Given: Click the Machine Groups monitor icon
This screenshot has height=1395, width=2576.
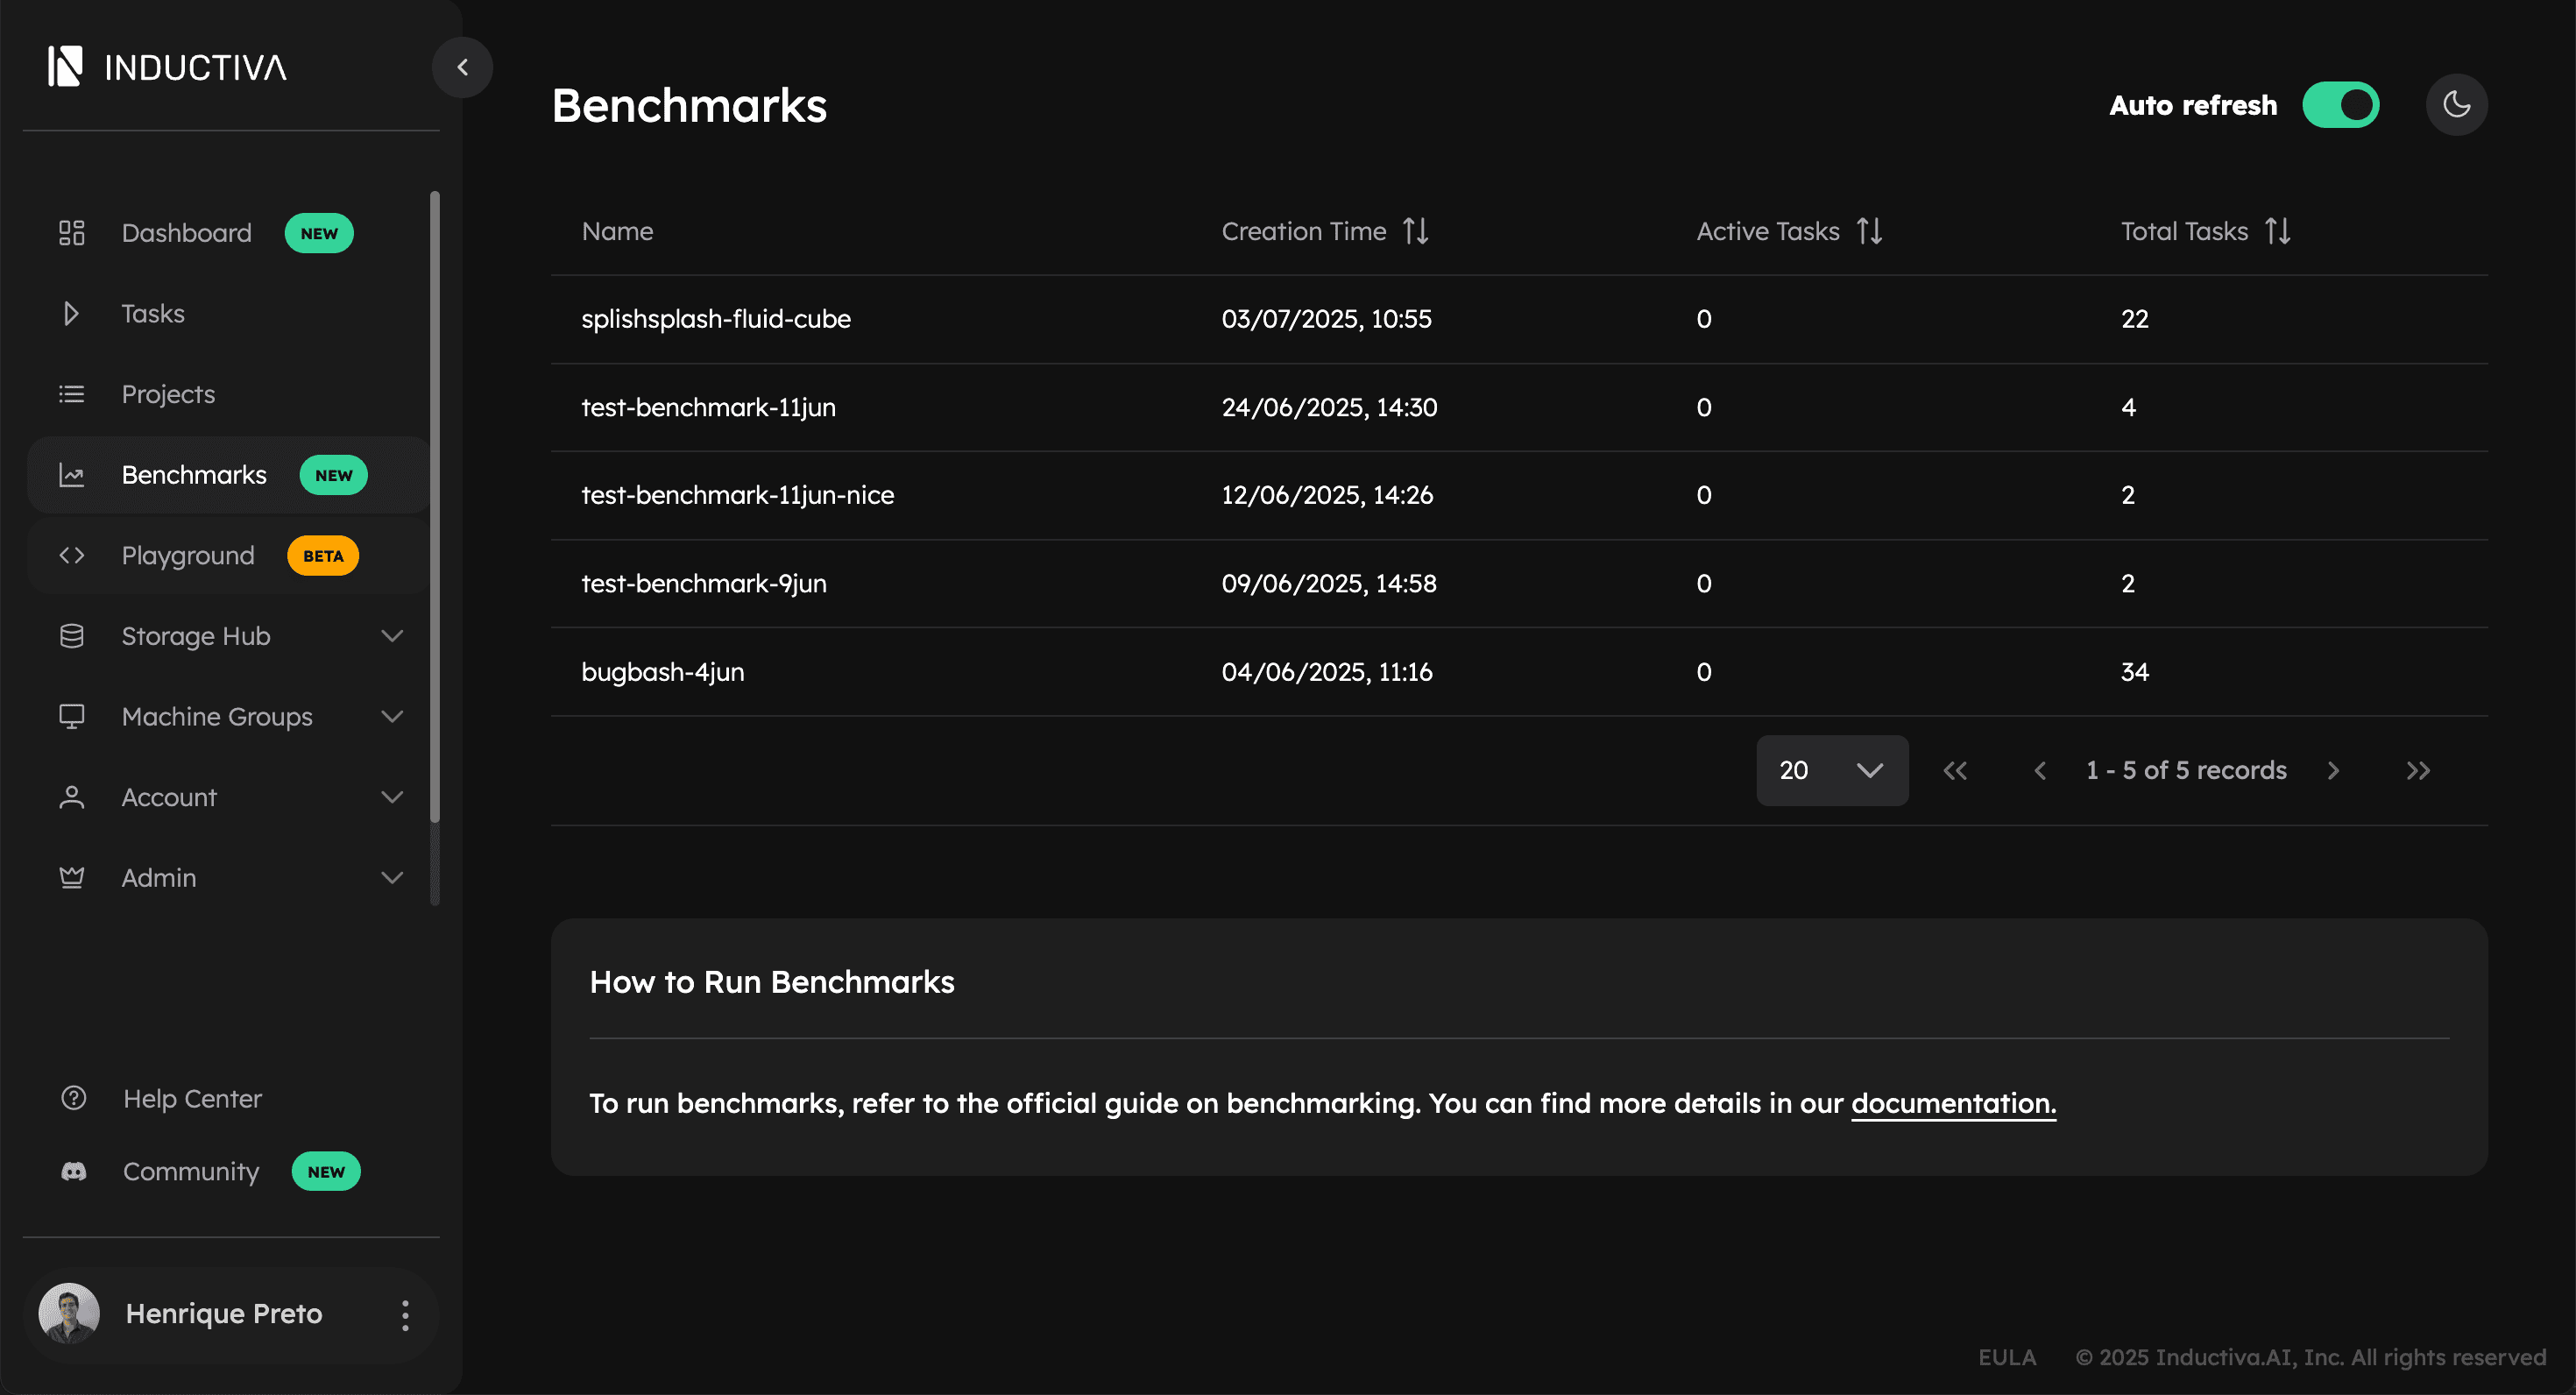Looking at the screenshot, I should coord(71,716).
